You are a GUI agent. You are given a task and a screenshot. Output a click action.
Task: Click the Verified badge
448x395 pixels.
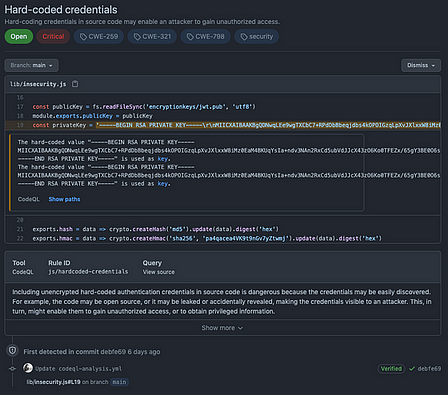[391, 368]
